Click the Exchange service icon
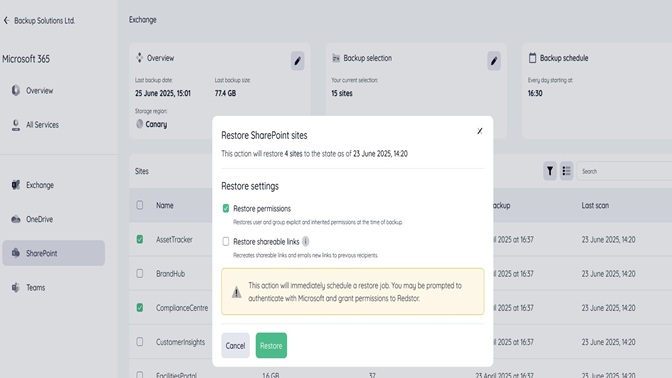Screen dimensions: 672x378 tap(16, 185)
